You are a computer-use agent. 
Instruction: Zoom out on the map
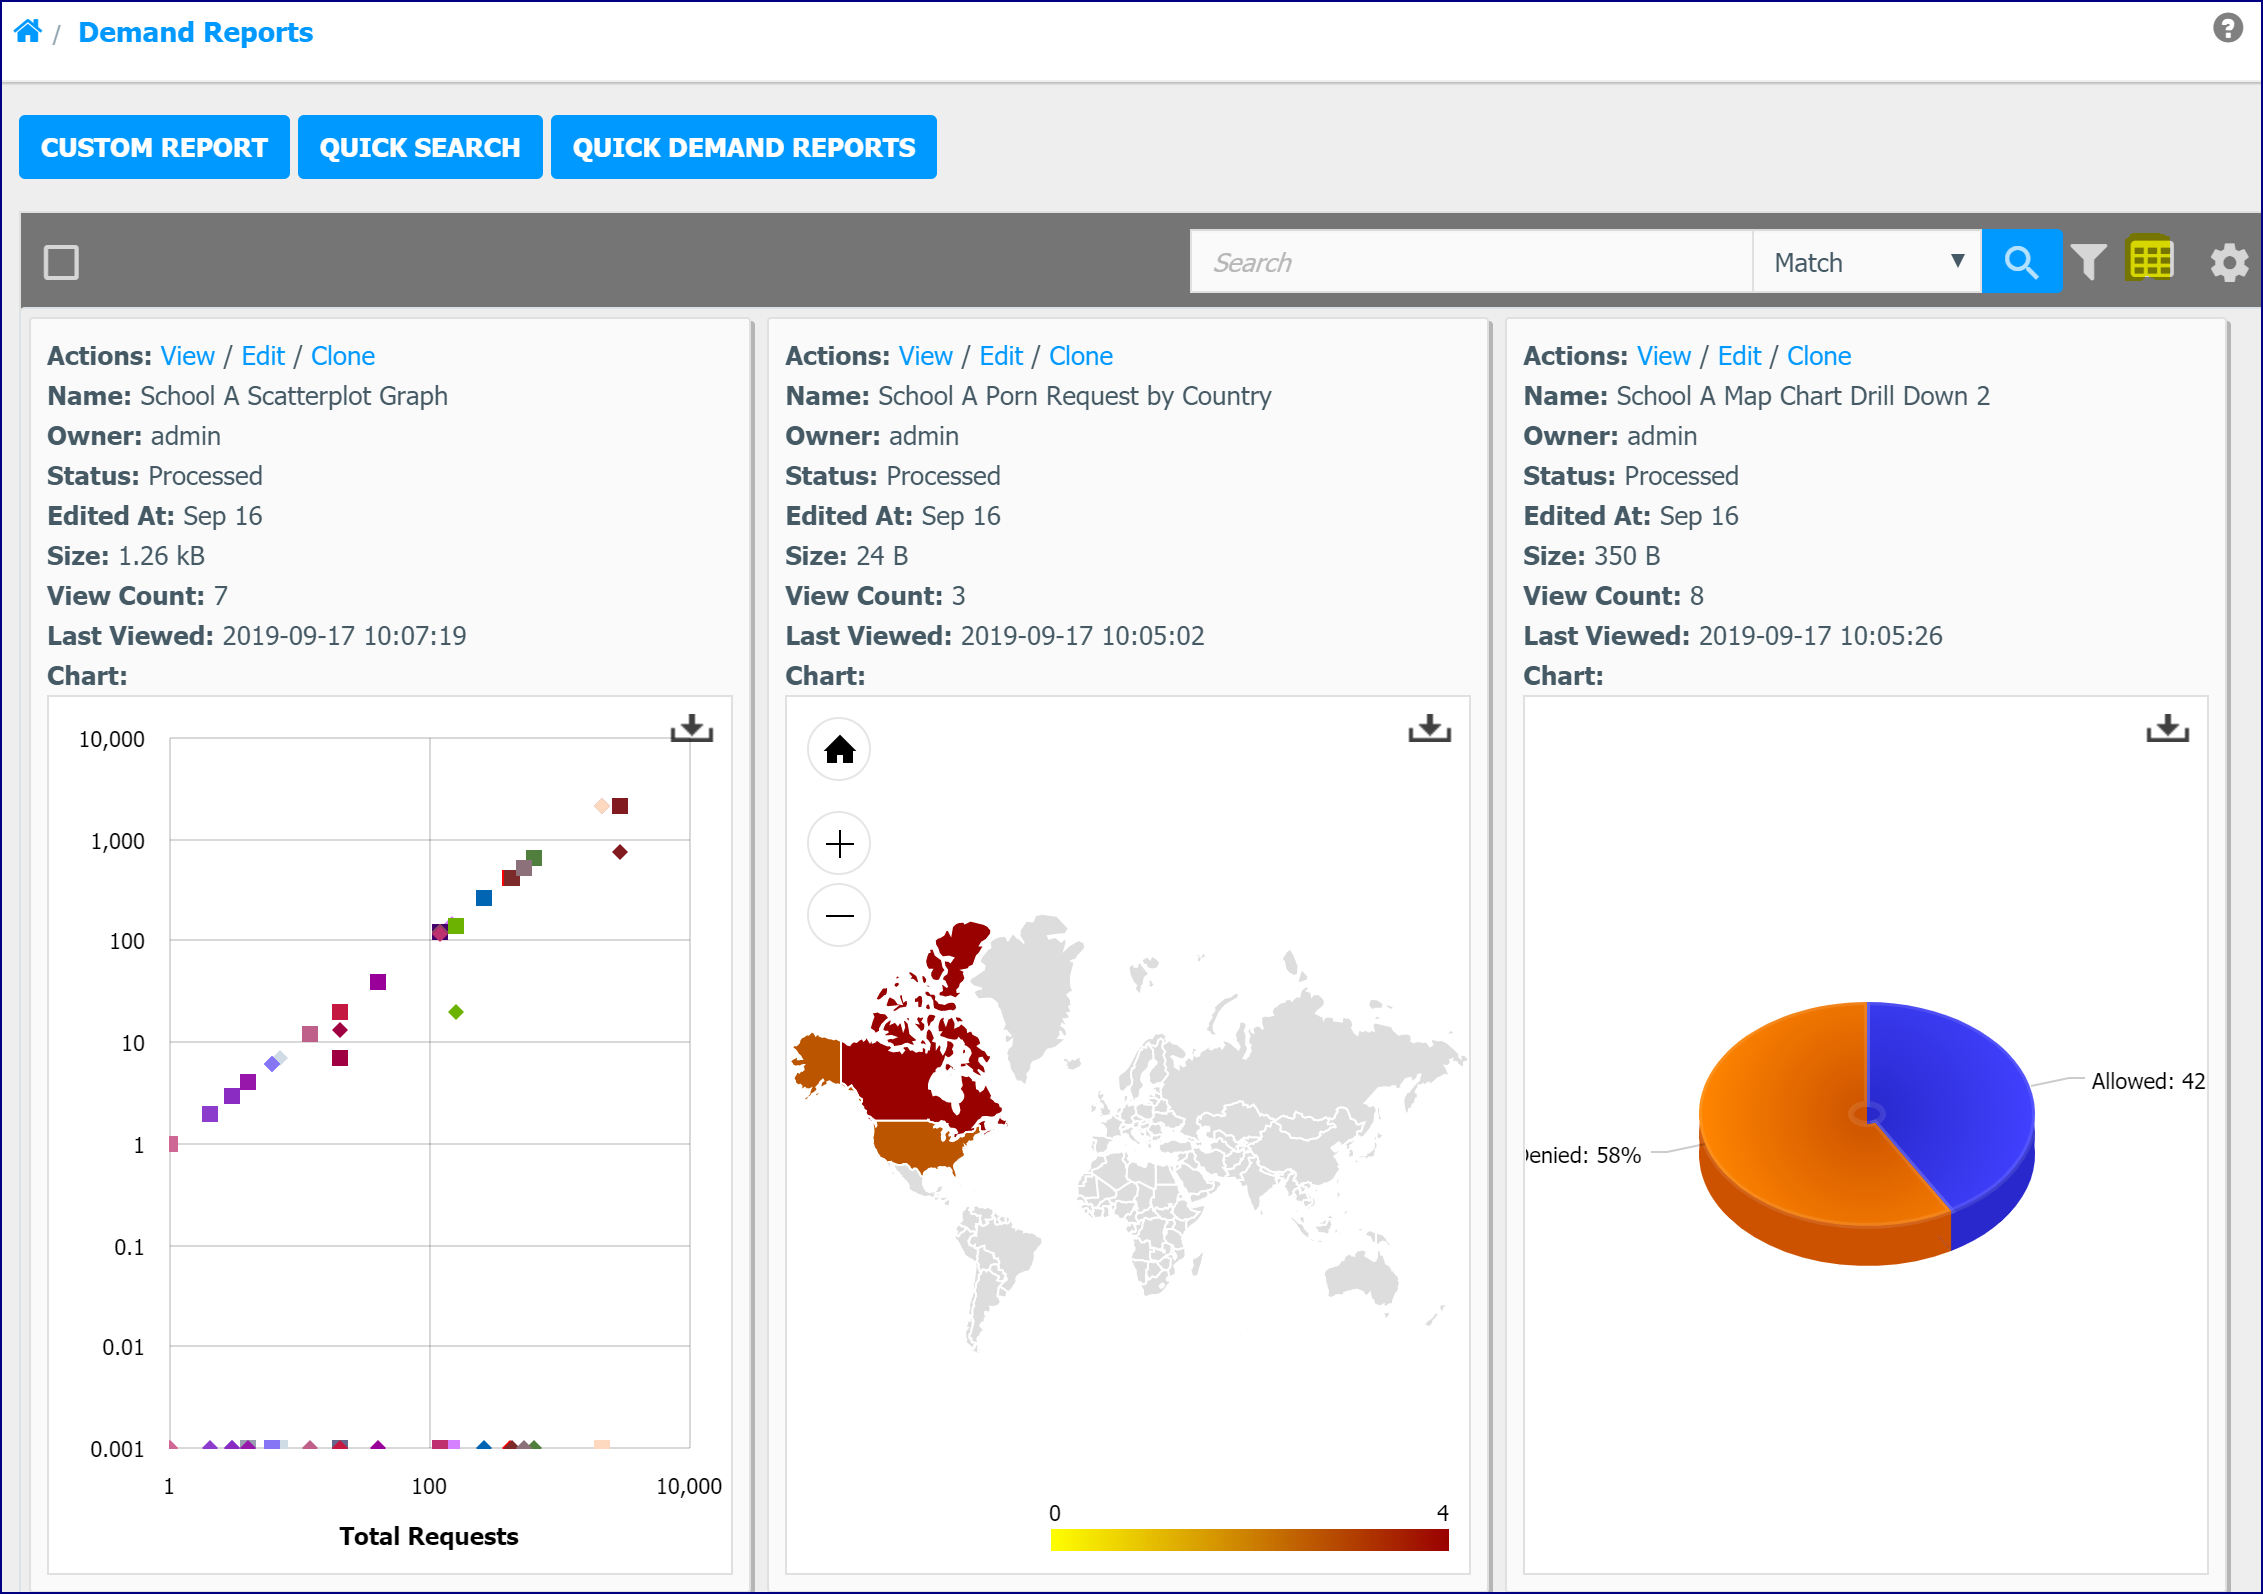pos(839,915)
